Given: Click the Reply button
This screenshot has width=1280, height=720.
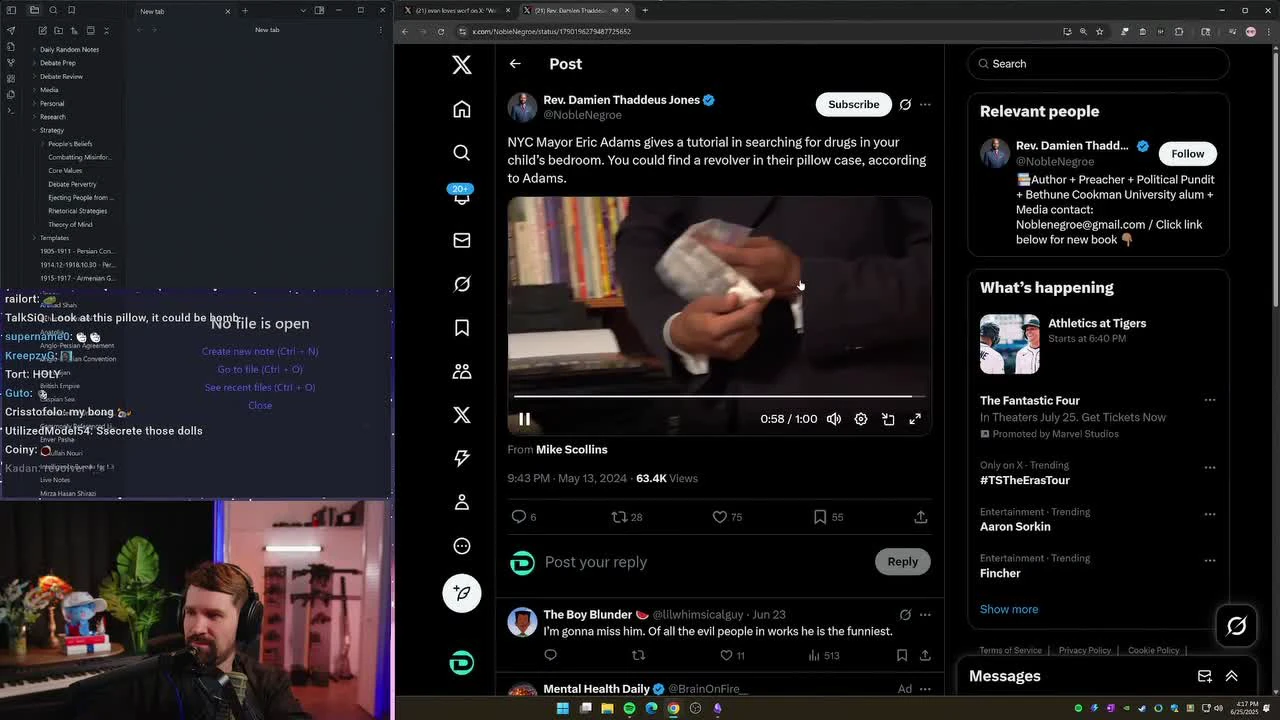Looking at the screenshot, I should (x=902, y=562).
